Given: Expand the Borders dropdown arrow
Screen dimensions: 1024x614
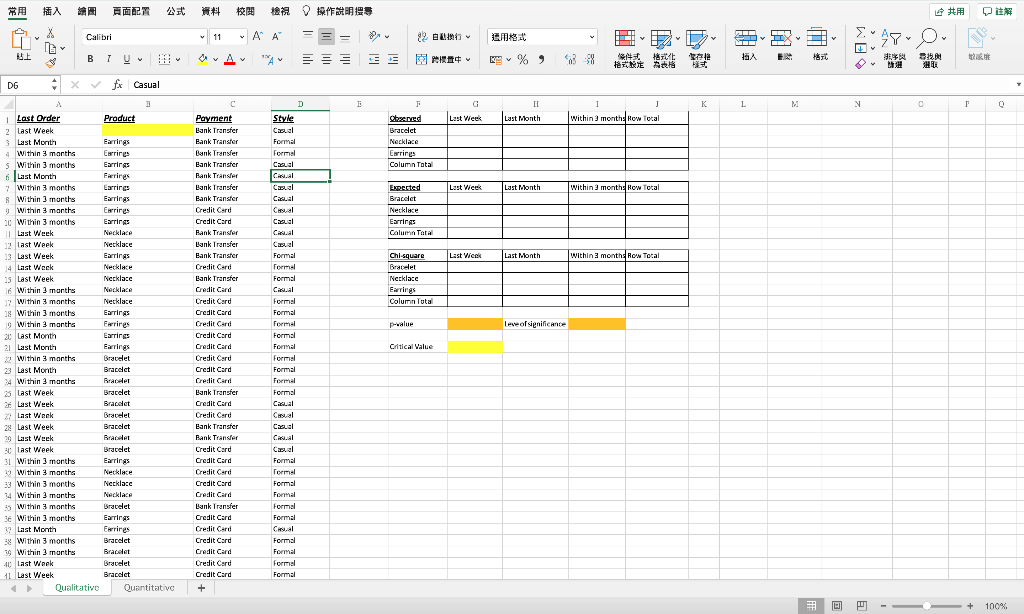Looking at the screenshot, I should (x=178, y=59).
